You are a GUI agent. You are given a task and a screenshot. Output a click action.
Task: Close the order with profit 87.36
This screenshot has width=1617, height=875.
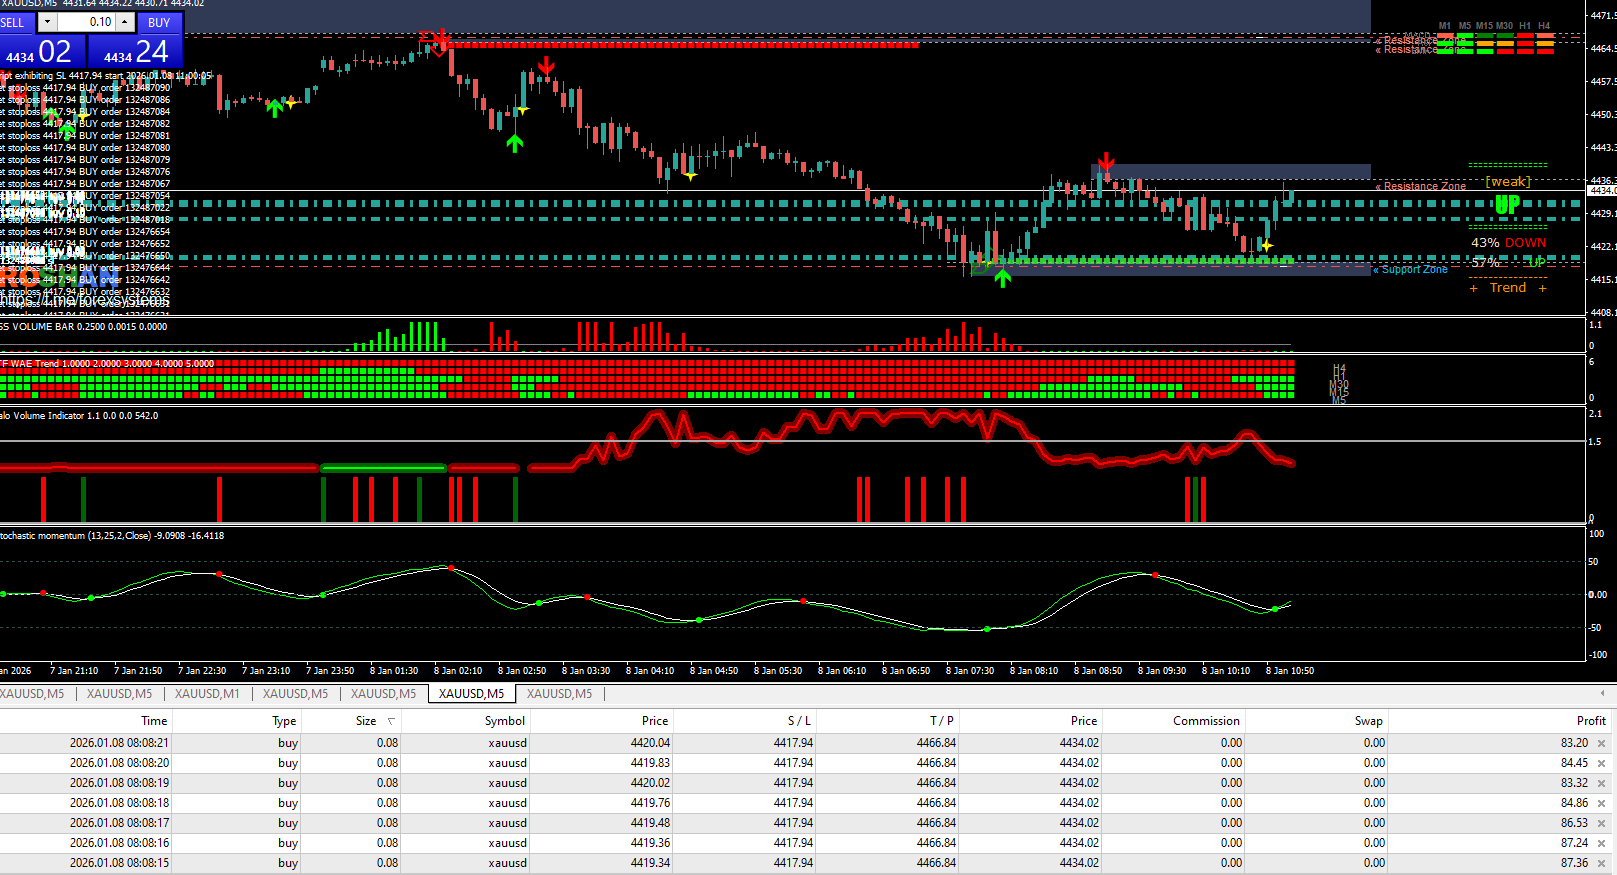coord(1601,863)
